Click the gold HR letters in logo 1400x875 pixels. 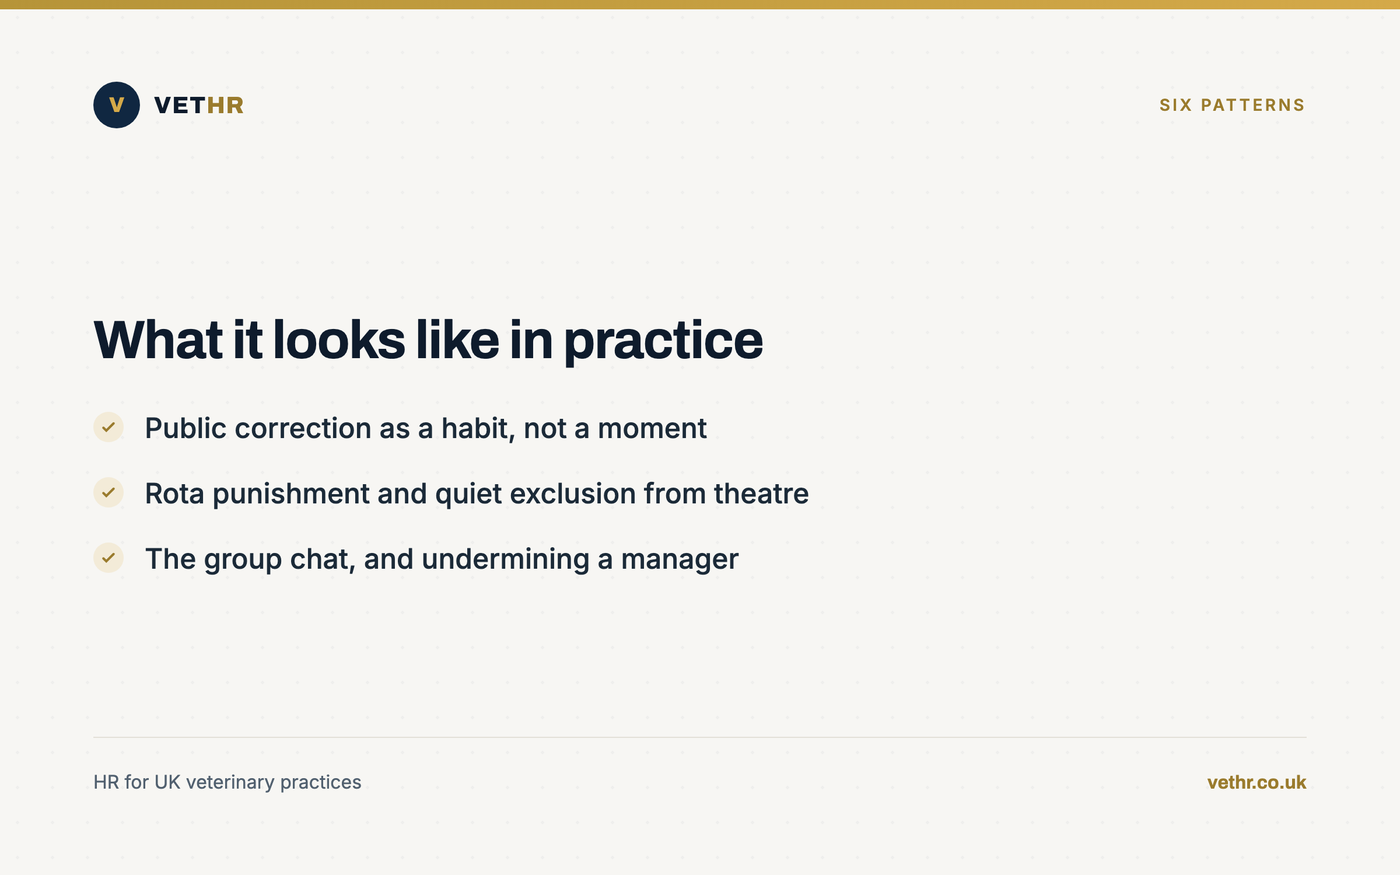(x=225, y=105)
